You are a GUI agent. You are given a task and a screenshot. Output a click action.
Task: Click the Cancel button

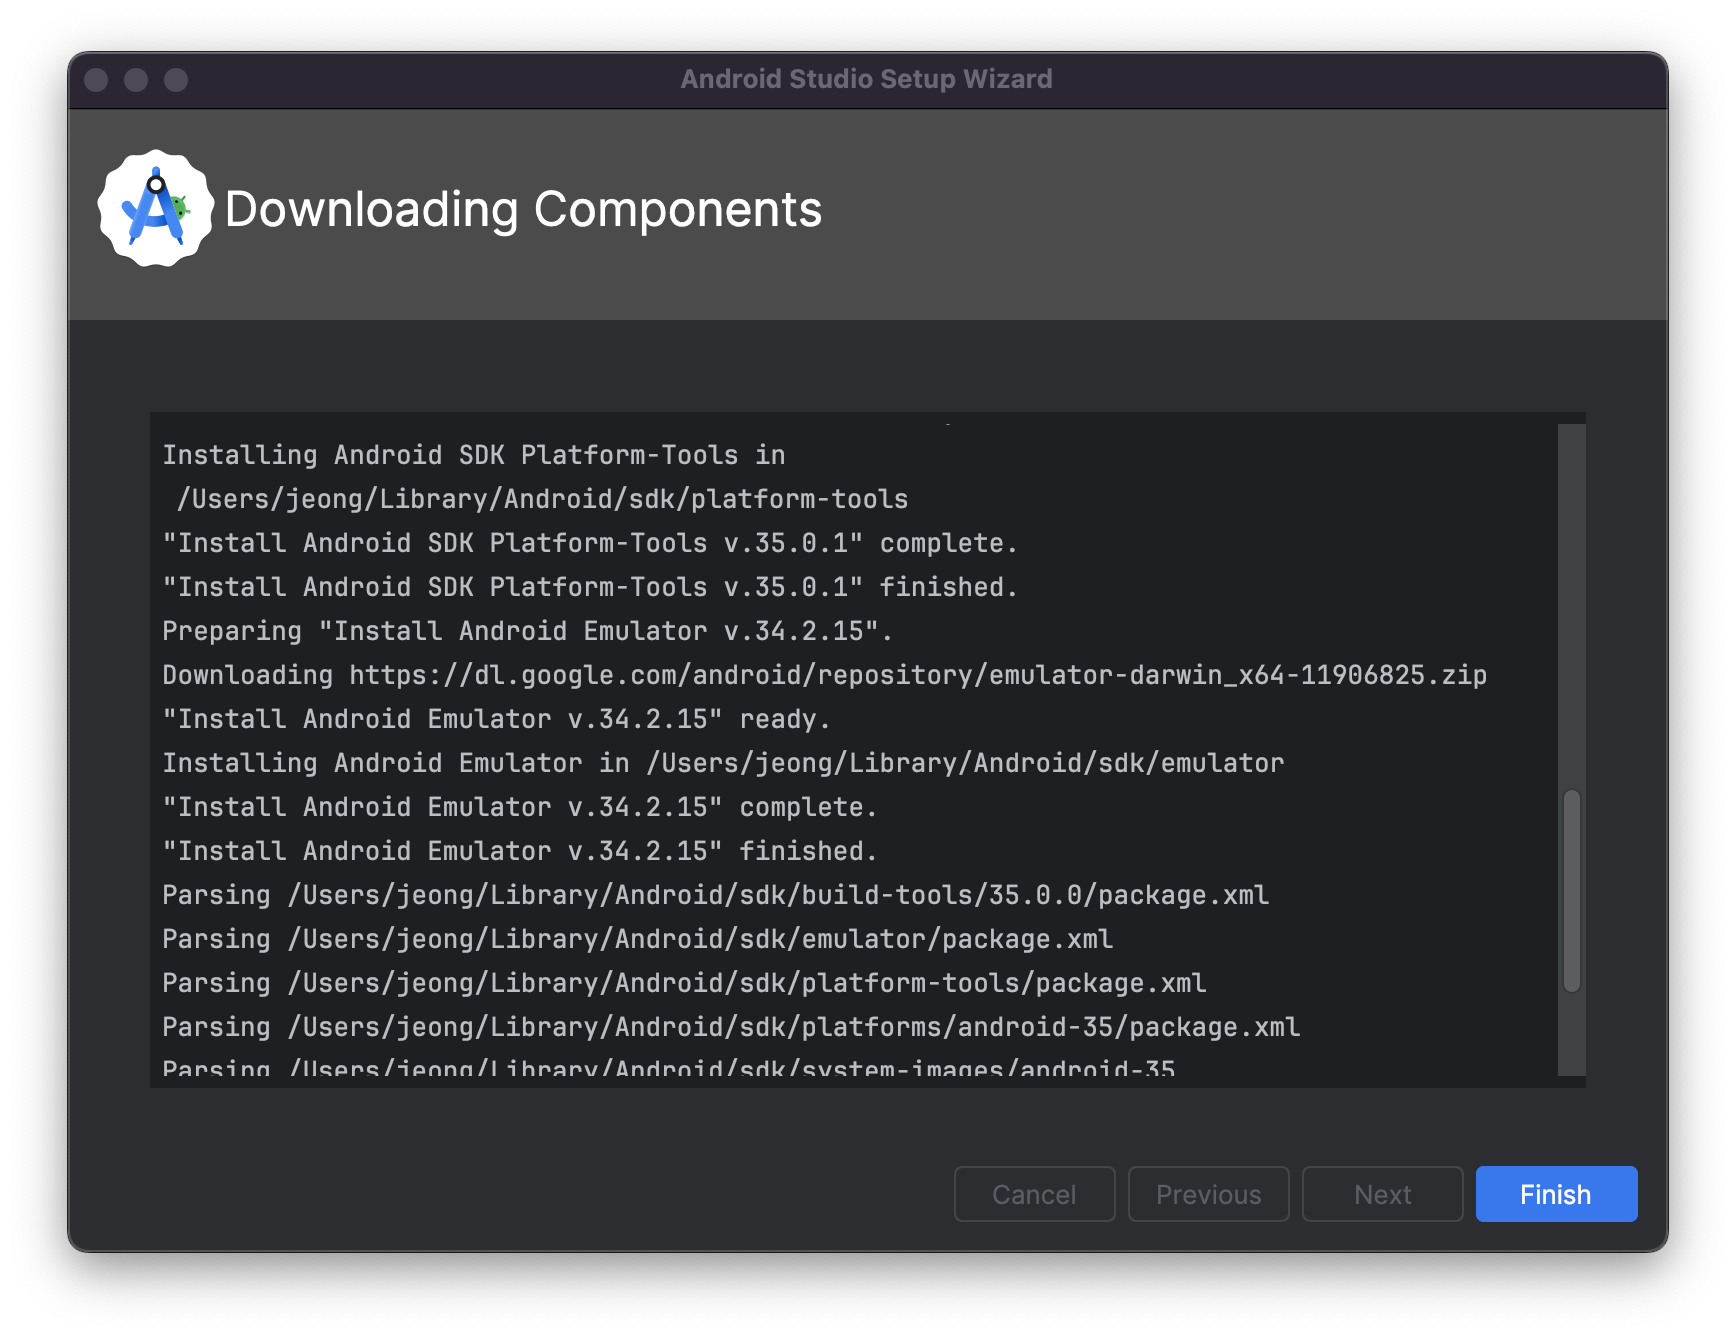(1034, 1194)
